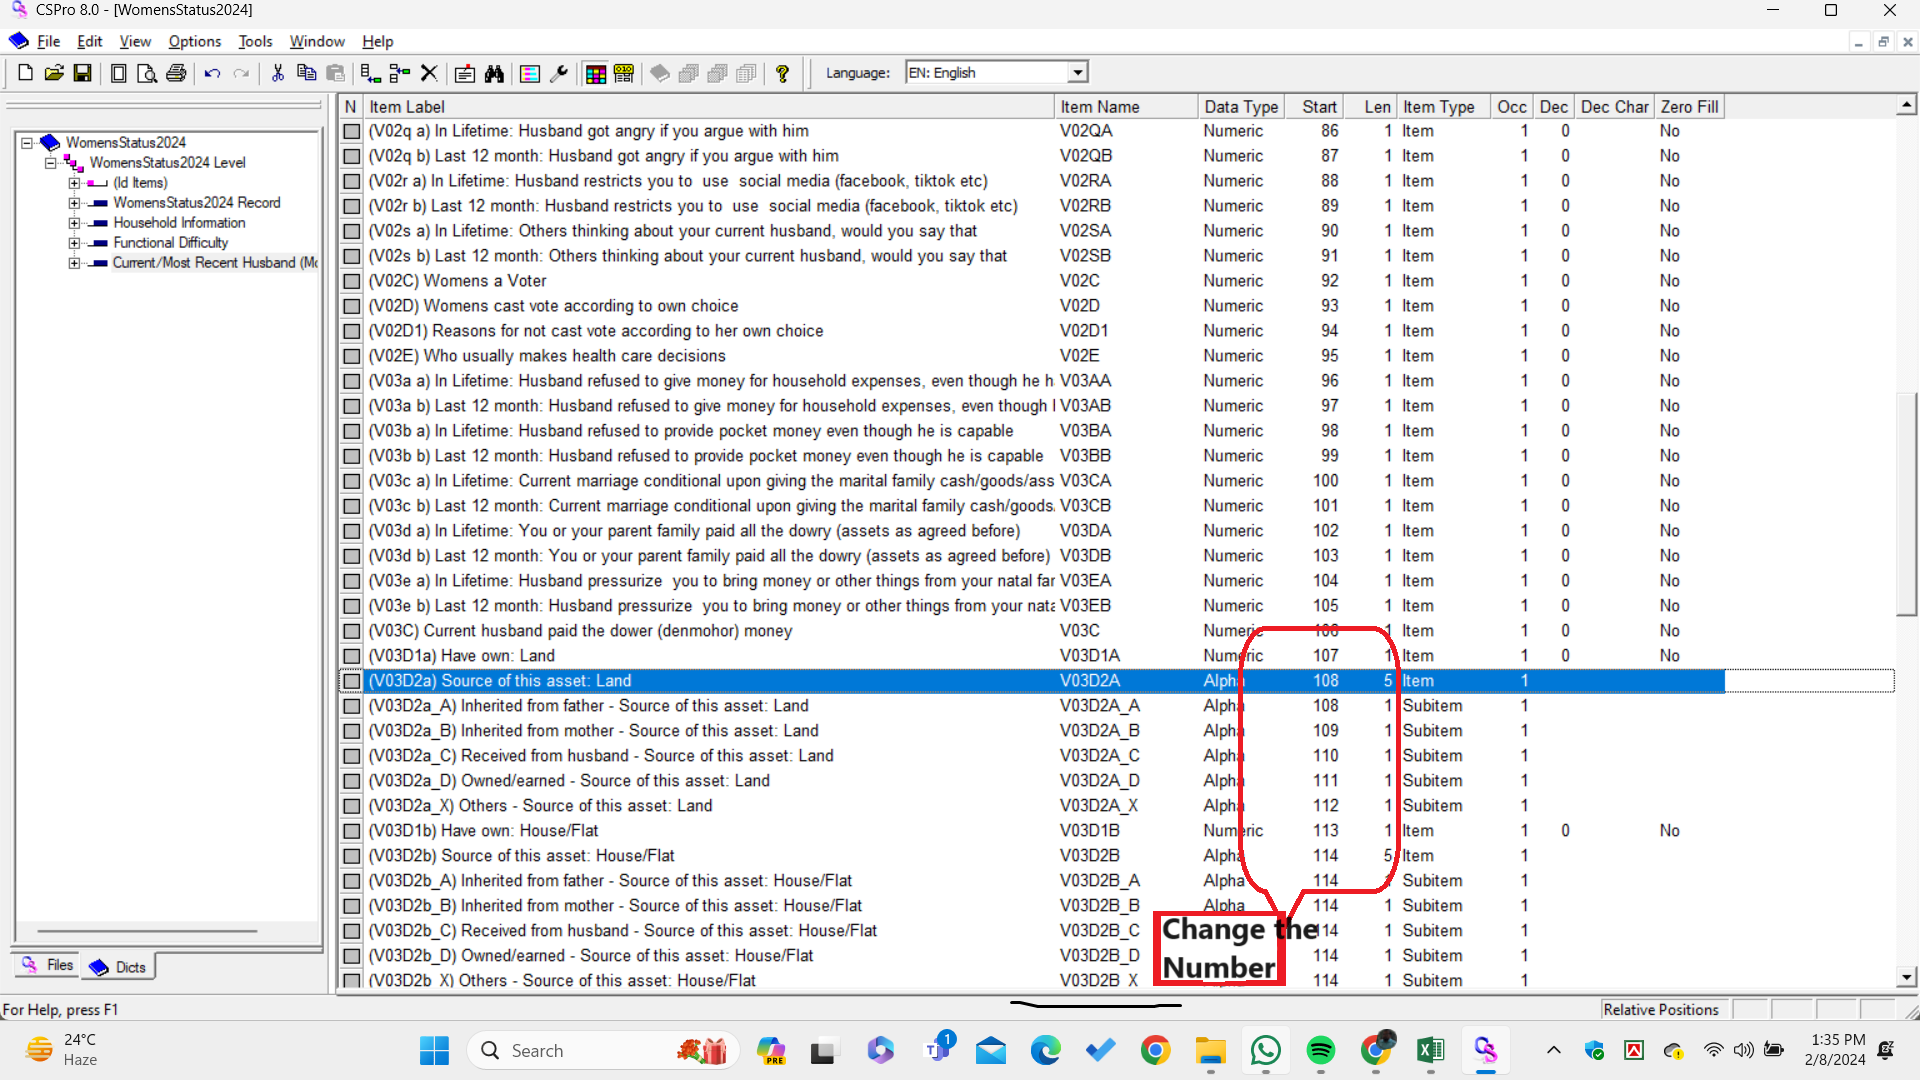Click the vertical scrollbar down arrow
Viewport: 1920px width, 1080px height.
tap(1906, 977)
